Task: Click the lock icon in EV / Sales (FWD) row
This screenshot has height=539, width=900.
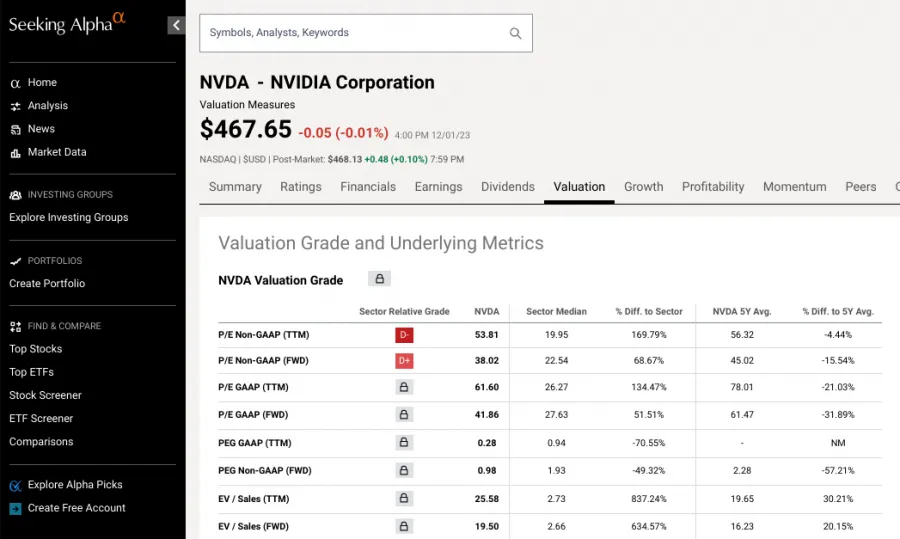Action: coord(404,526)
